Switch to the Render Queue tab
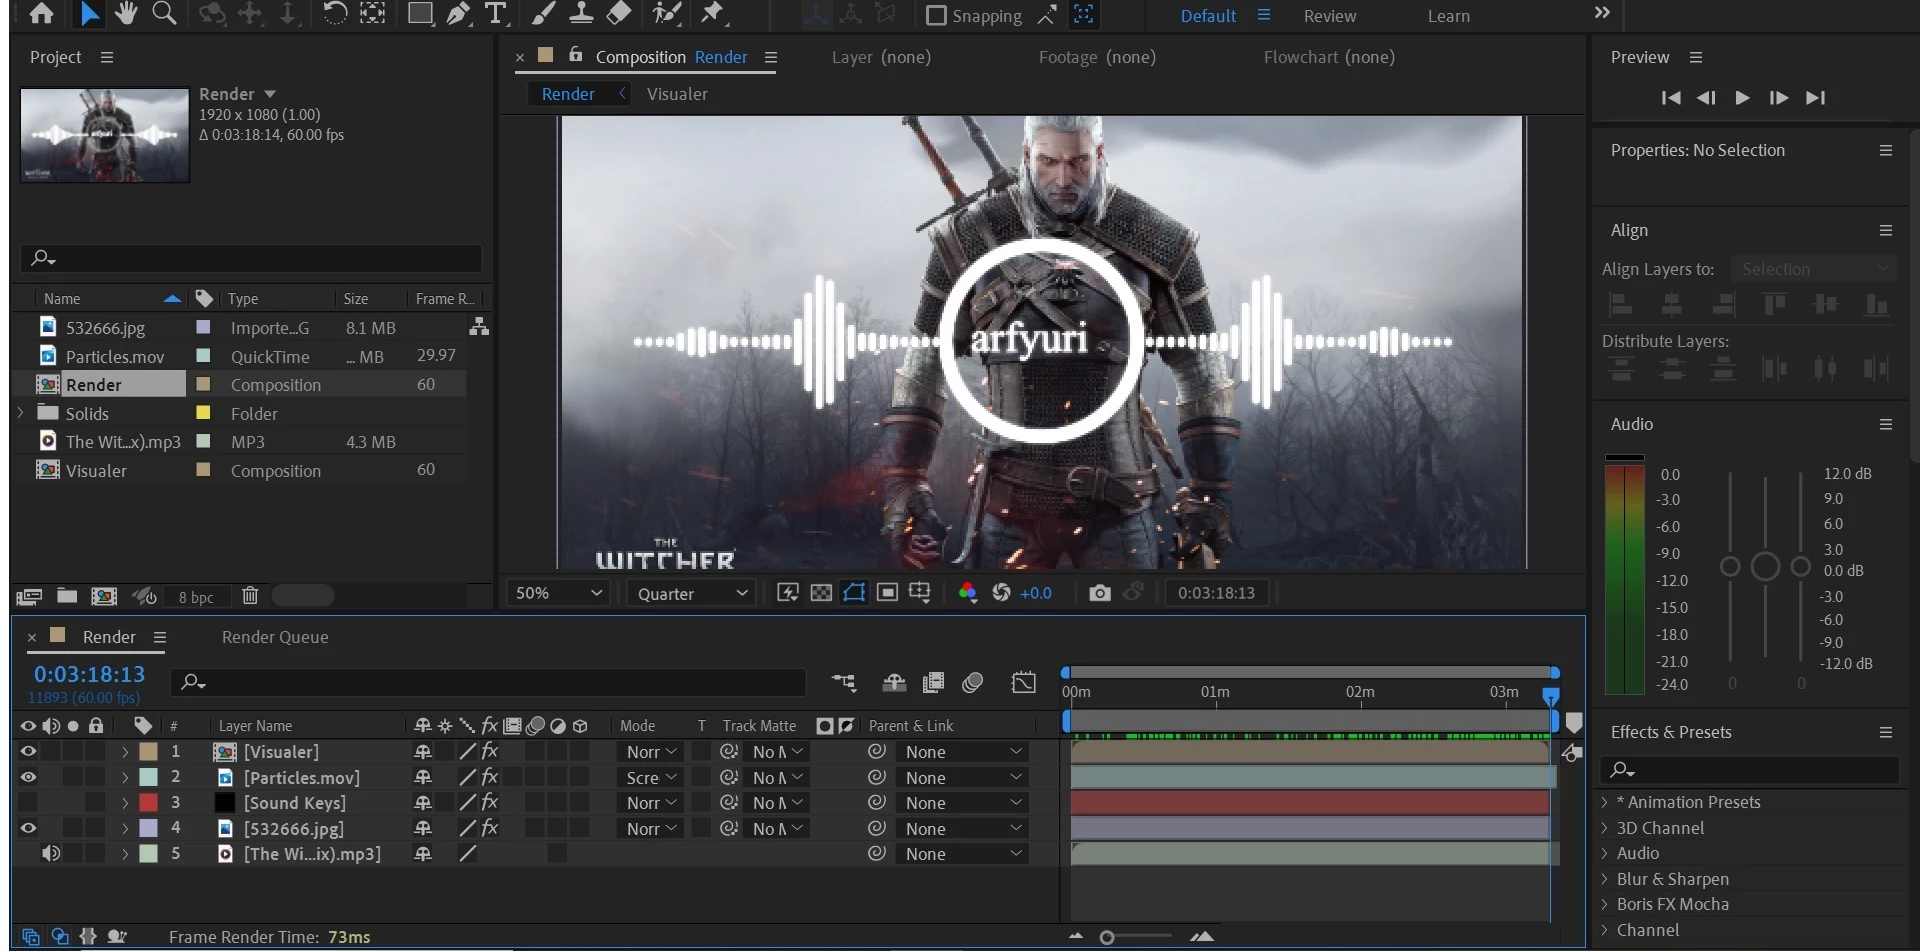The image size is (1920, 952). (275, 637)
